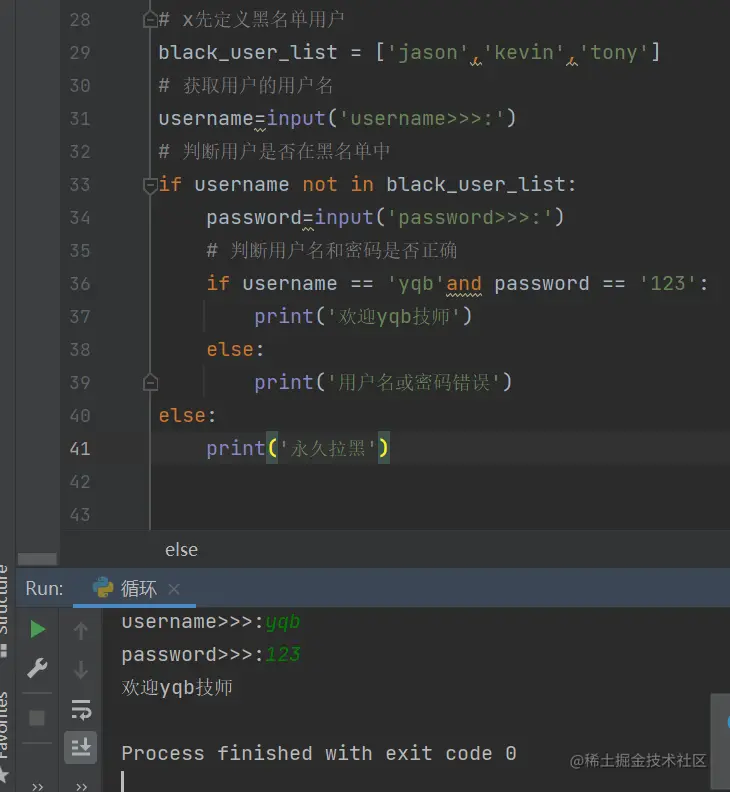Click 'password=input' on line 34

coord(290,218)
